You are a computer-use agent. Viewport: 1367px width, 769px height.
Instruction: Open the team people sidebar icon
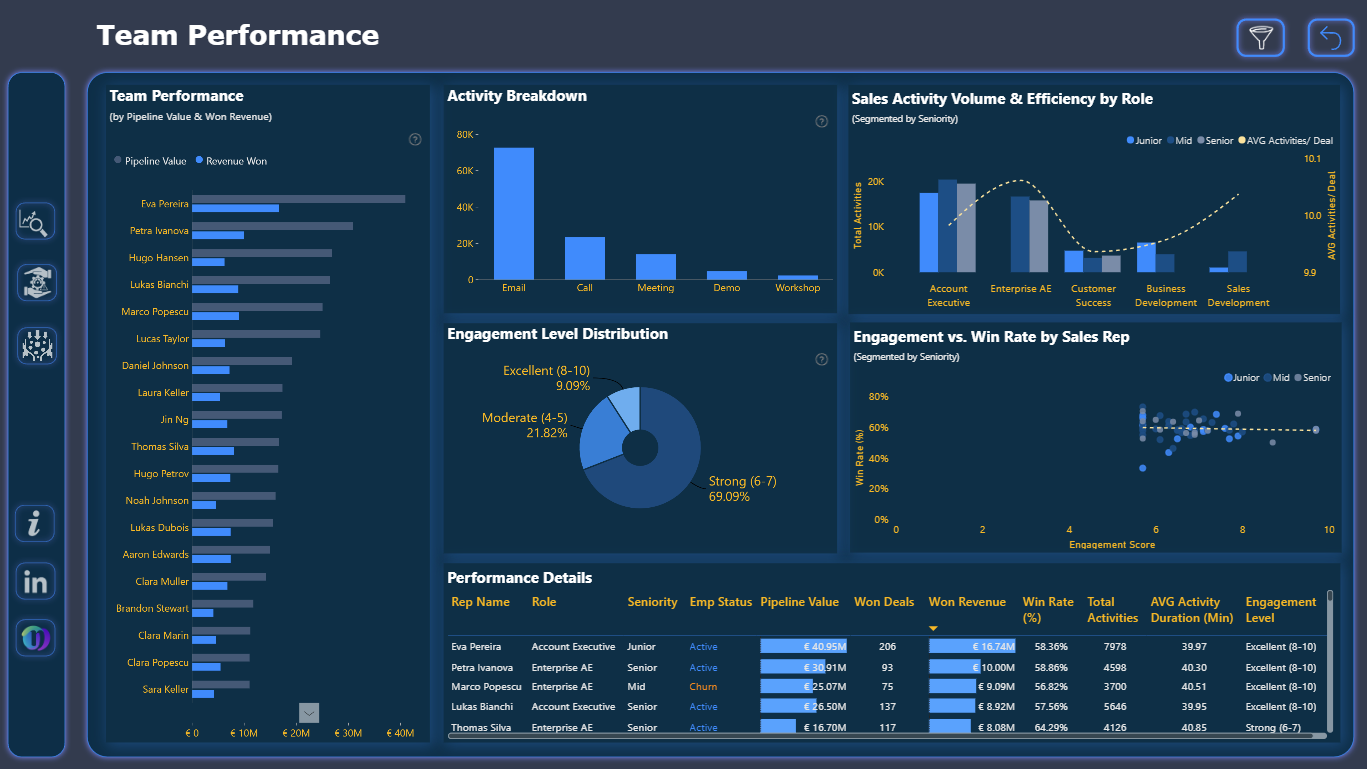point(36,346)
